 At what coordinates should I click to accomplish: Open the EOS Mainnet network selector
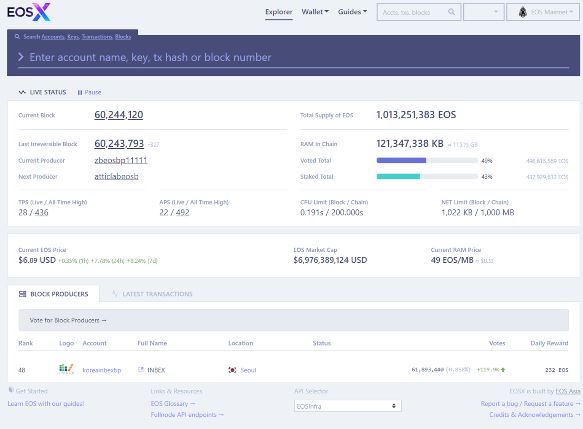(543, 12)
